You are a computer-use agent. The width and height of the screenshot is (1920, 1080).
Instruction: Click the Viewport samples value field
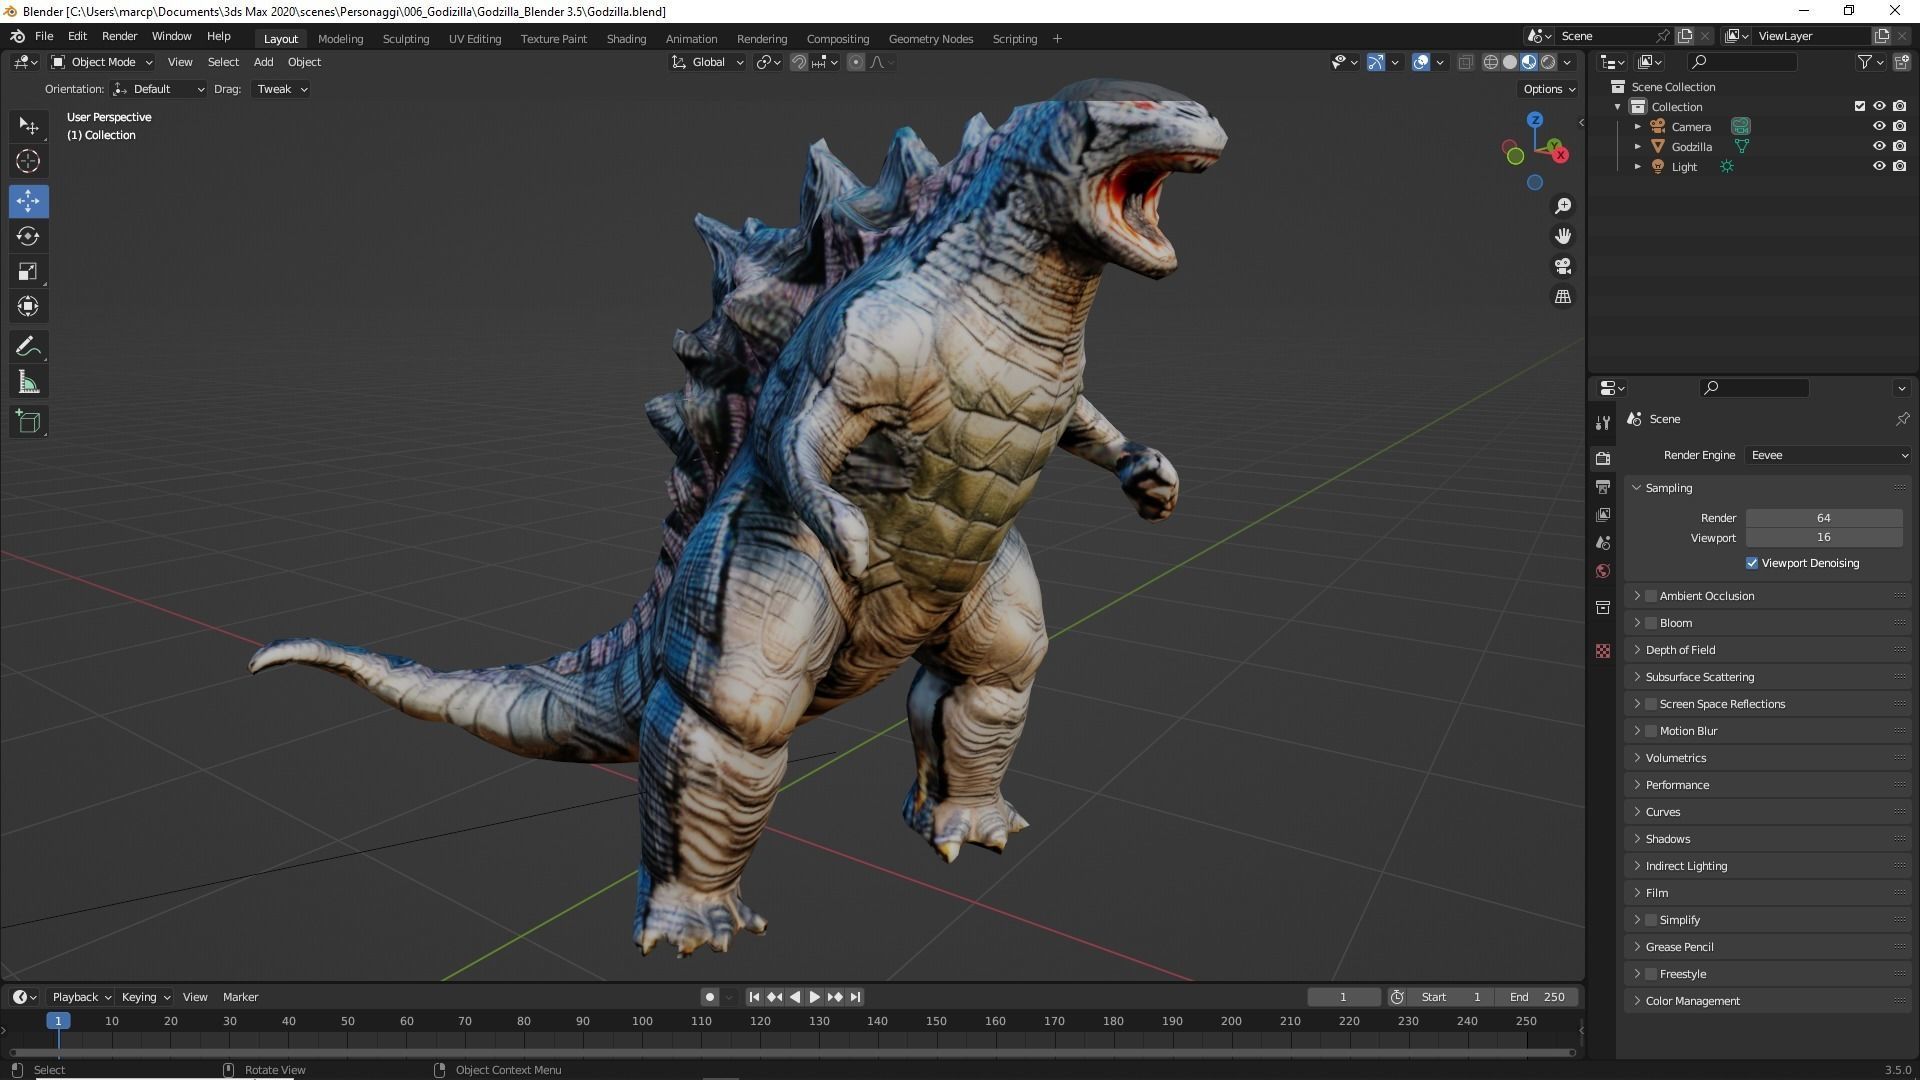tap(1823, 538)
